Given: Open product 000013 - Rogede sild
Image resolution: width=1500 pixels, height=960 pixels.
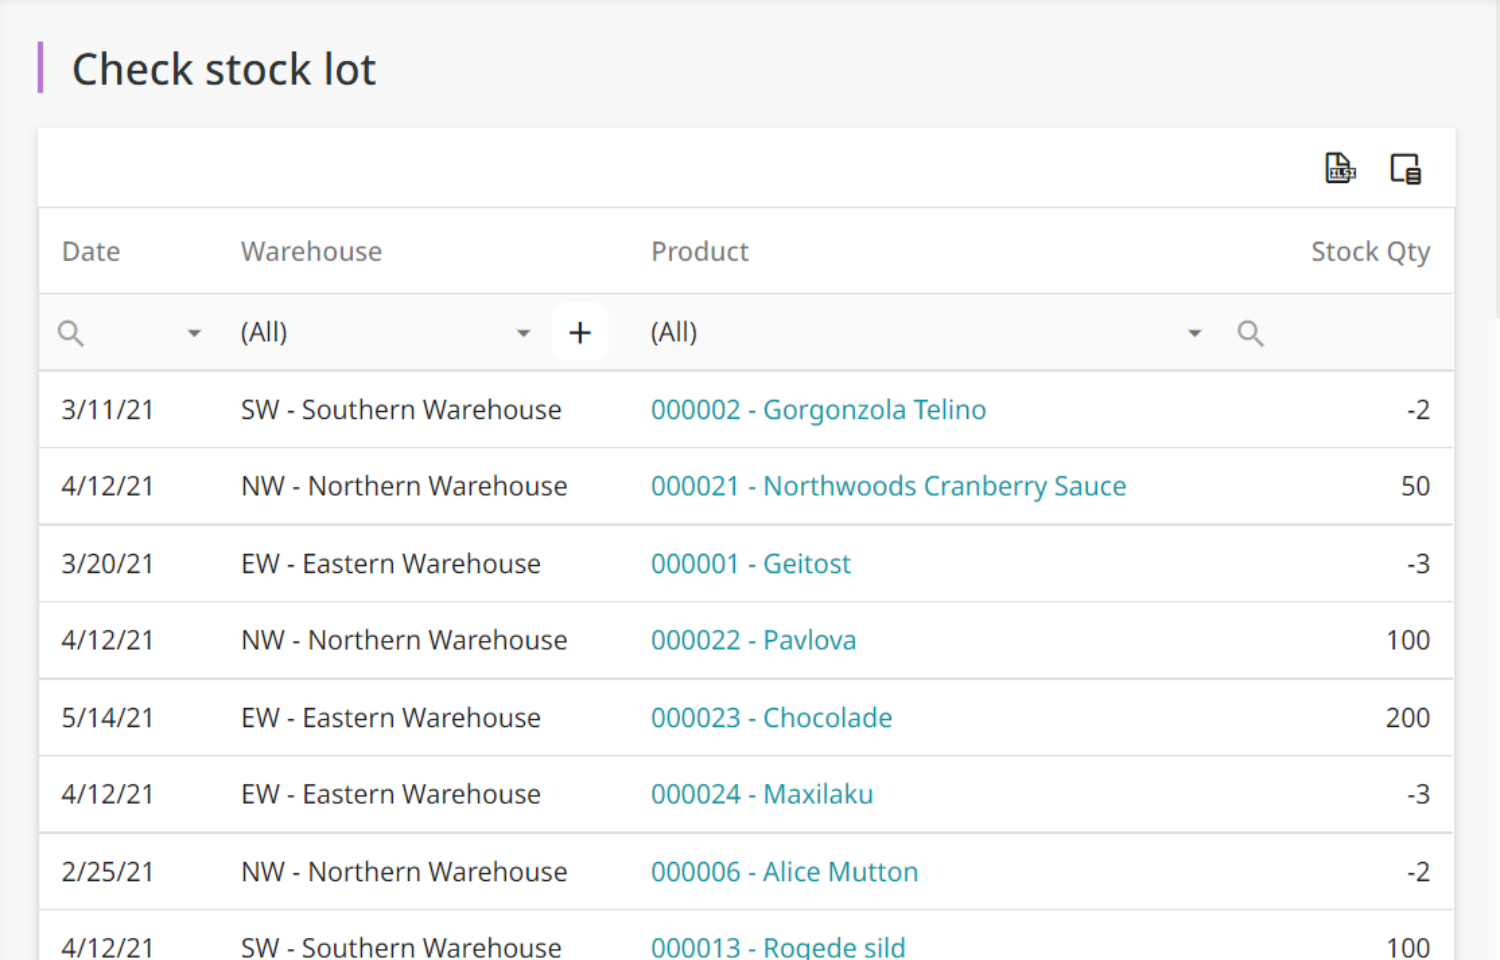Looking at the screenshot, I should [778, 946].
